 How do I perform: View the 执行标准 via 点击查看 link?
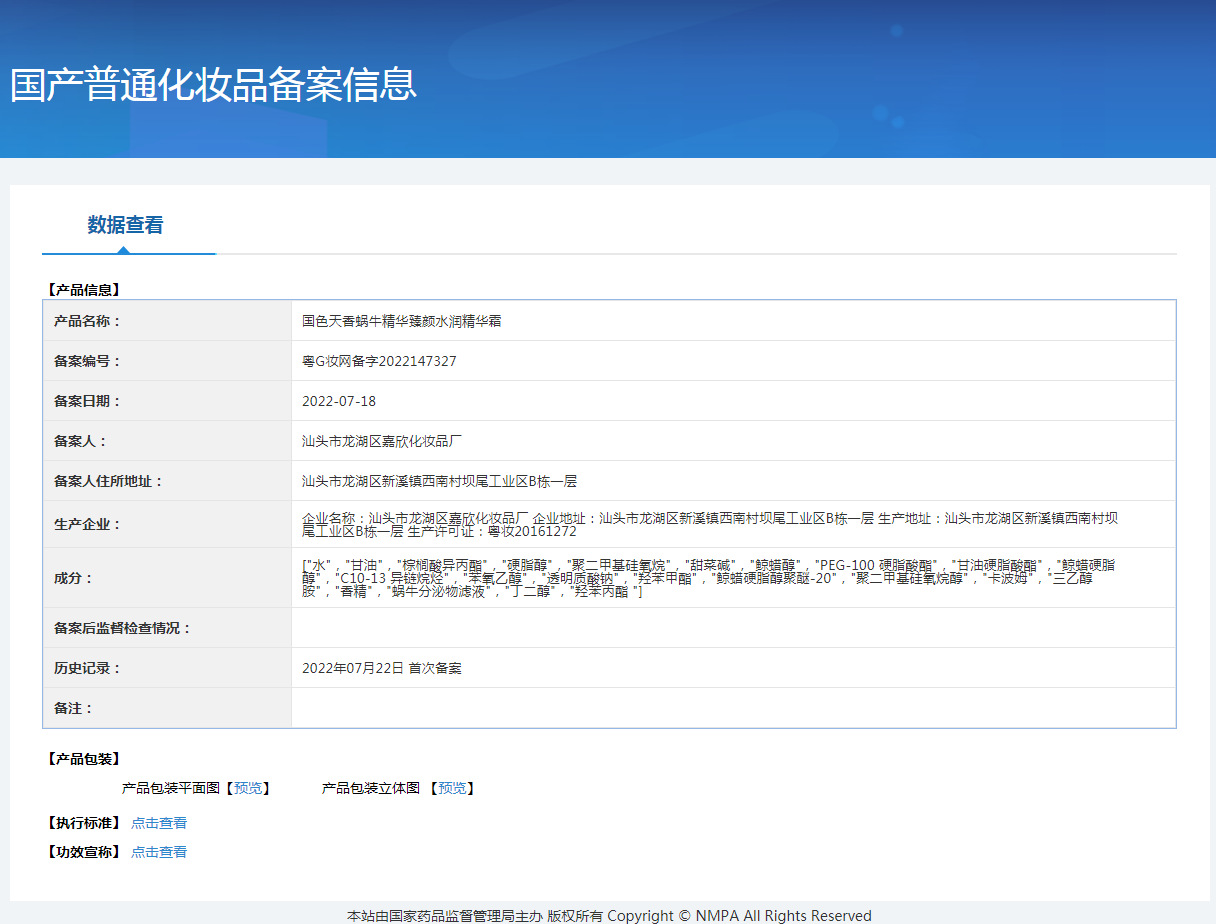coord(158,822)
